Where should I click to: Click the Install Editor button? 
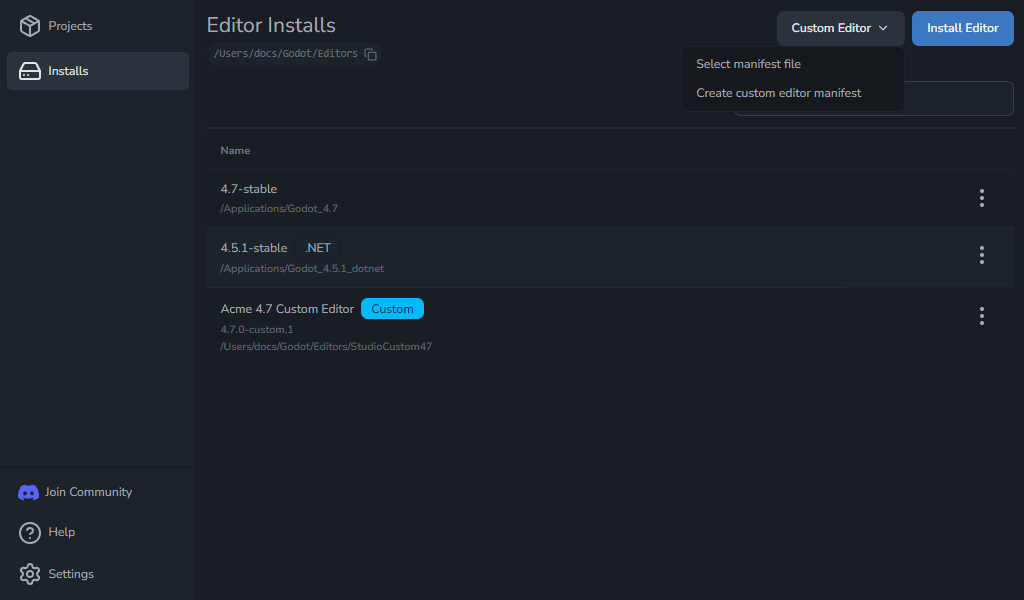point(963,28)
